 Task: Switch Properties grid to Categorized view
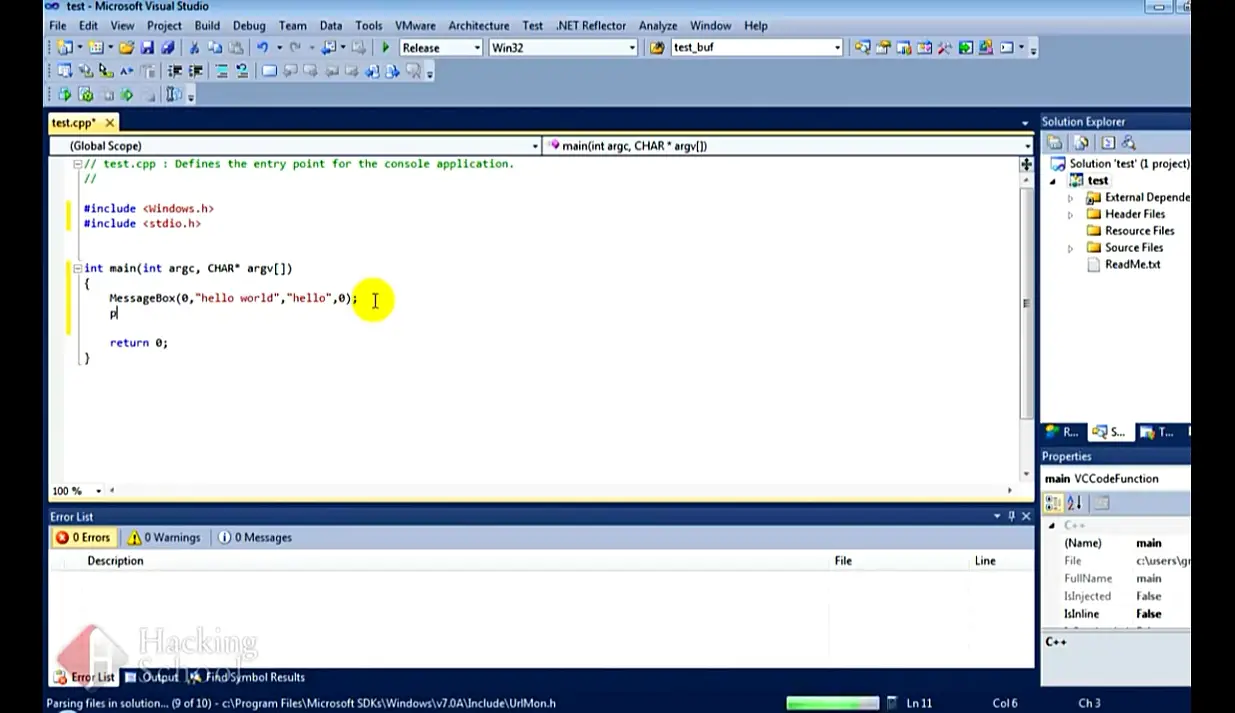point(1054,503)
